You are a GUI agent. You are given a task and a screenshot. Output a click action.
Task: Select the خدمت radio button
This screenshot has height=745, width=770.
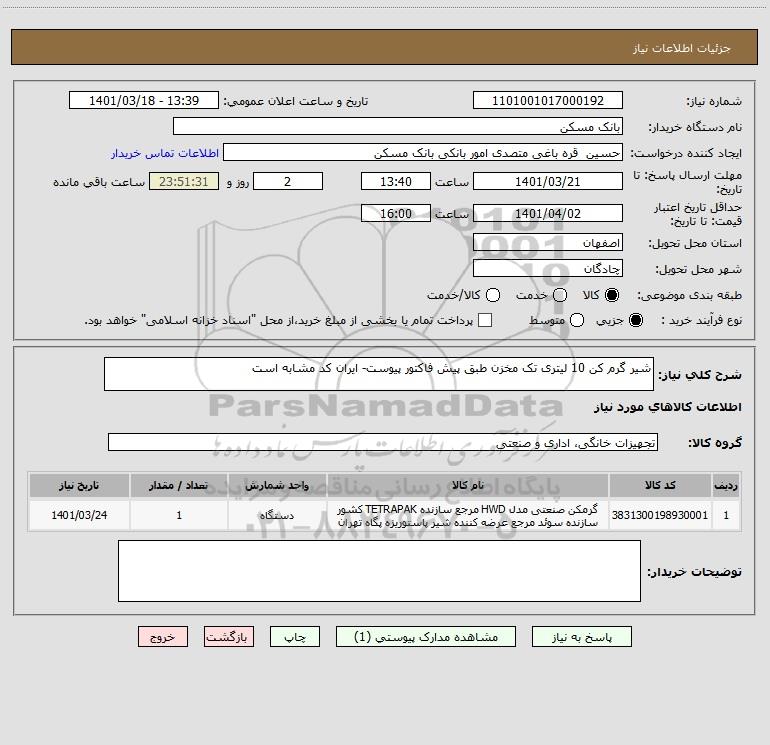pos(560,295)
